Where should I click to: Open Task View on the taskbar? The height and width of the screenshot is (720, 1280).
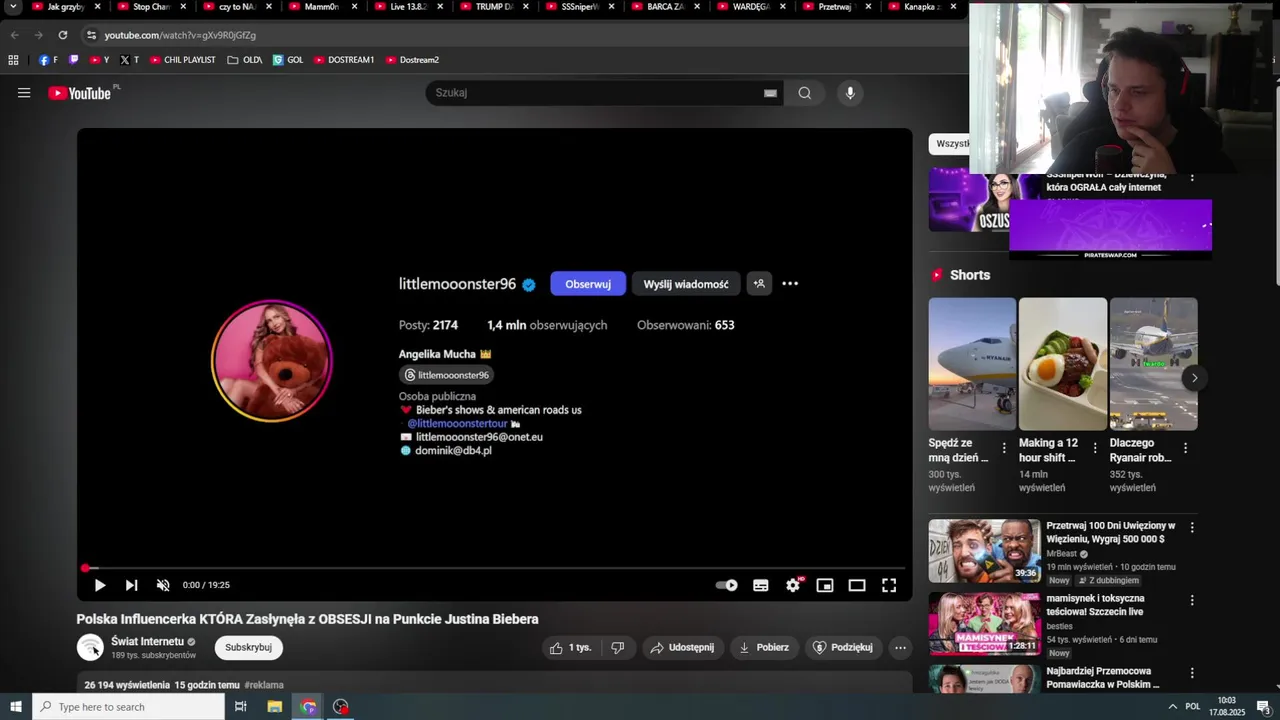(241, 707)
